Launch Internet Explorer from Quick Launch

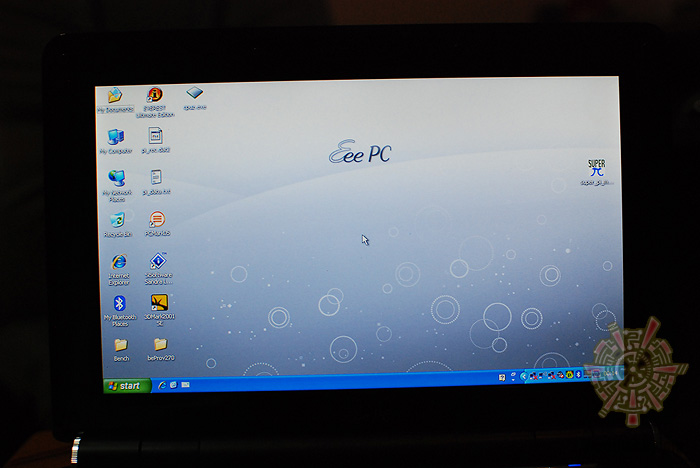point(162,385)
